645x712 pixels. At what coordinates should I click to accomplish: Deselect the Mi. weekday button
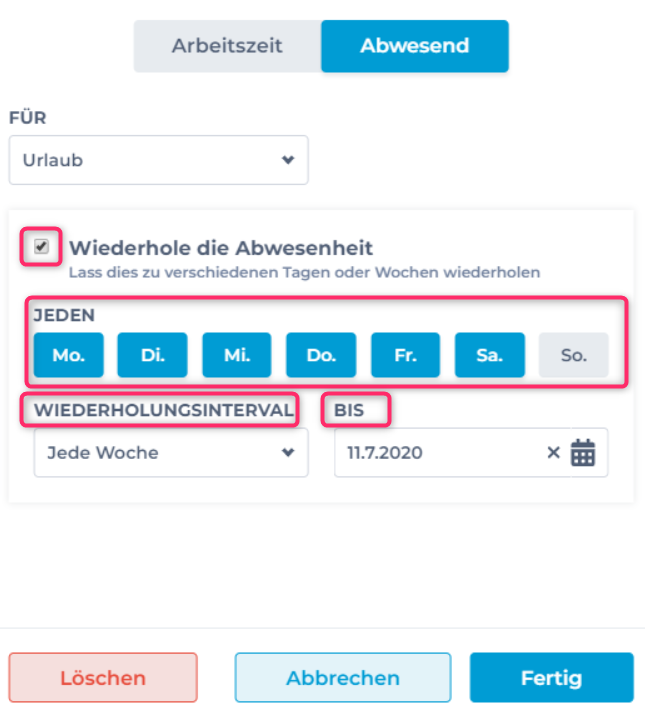(x=237, y=355)
